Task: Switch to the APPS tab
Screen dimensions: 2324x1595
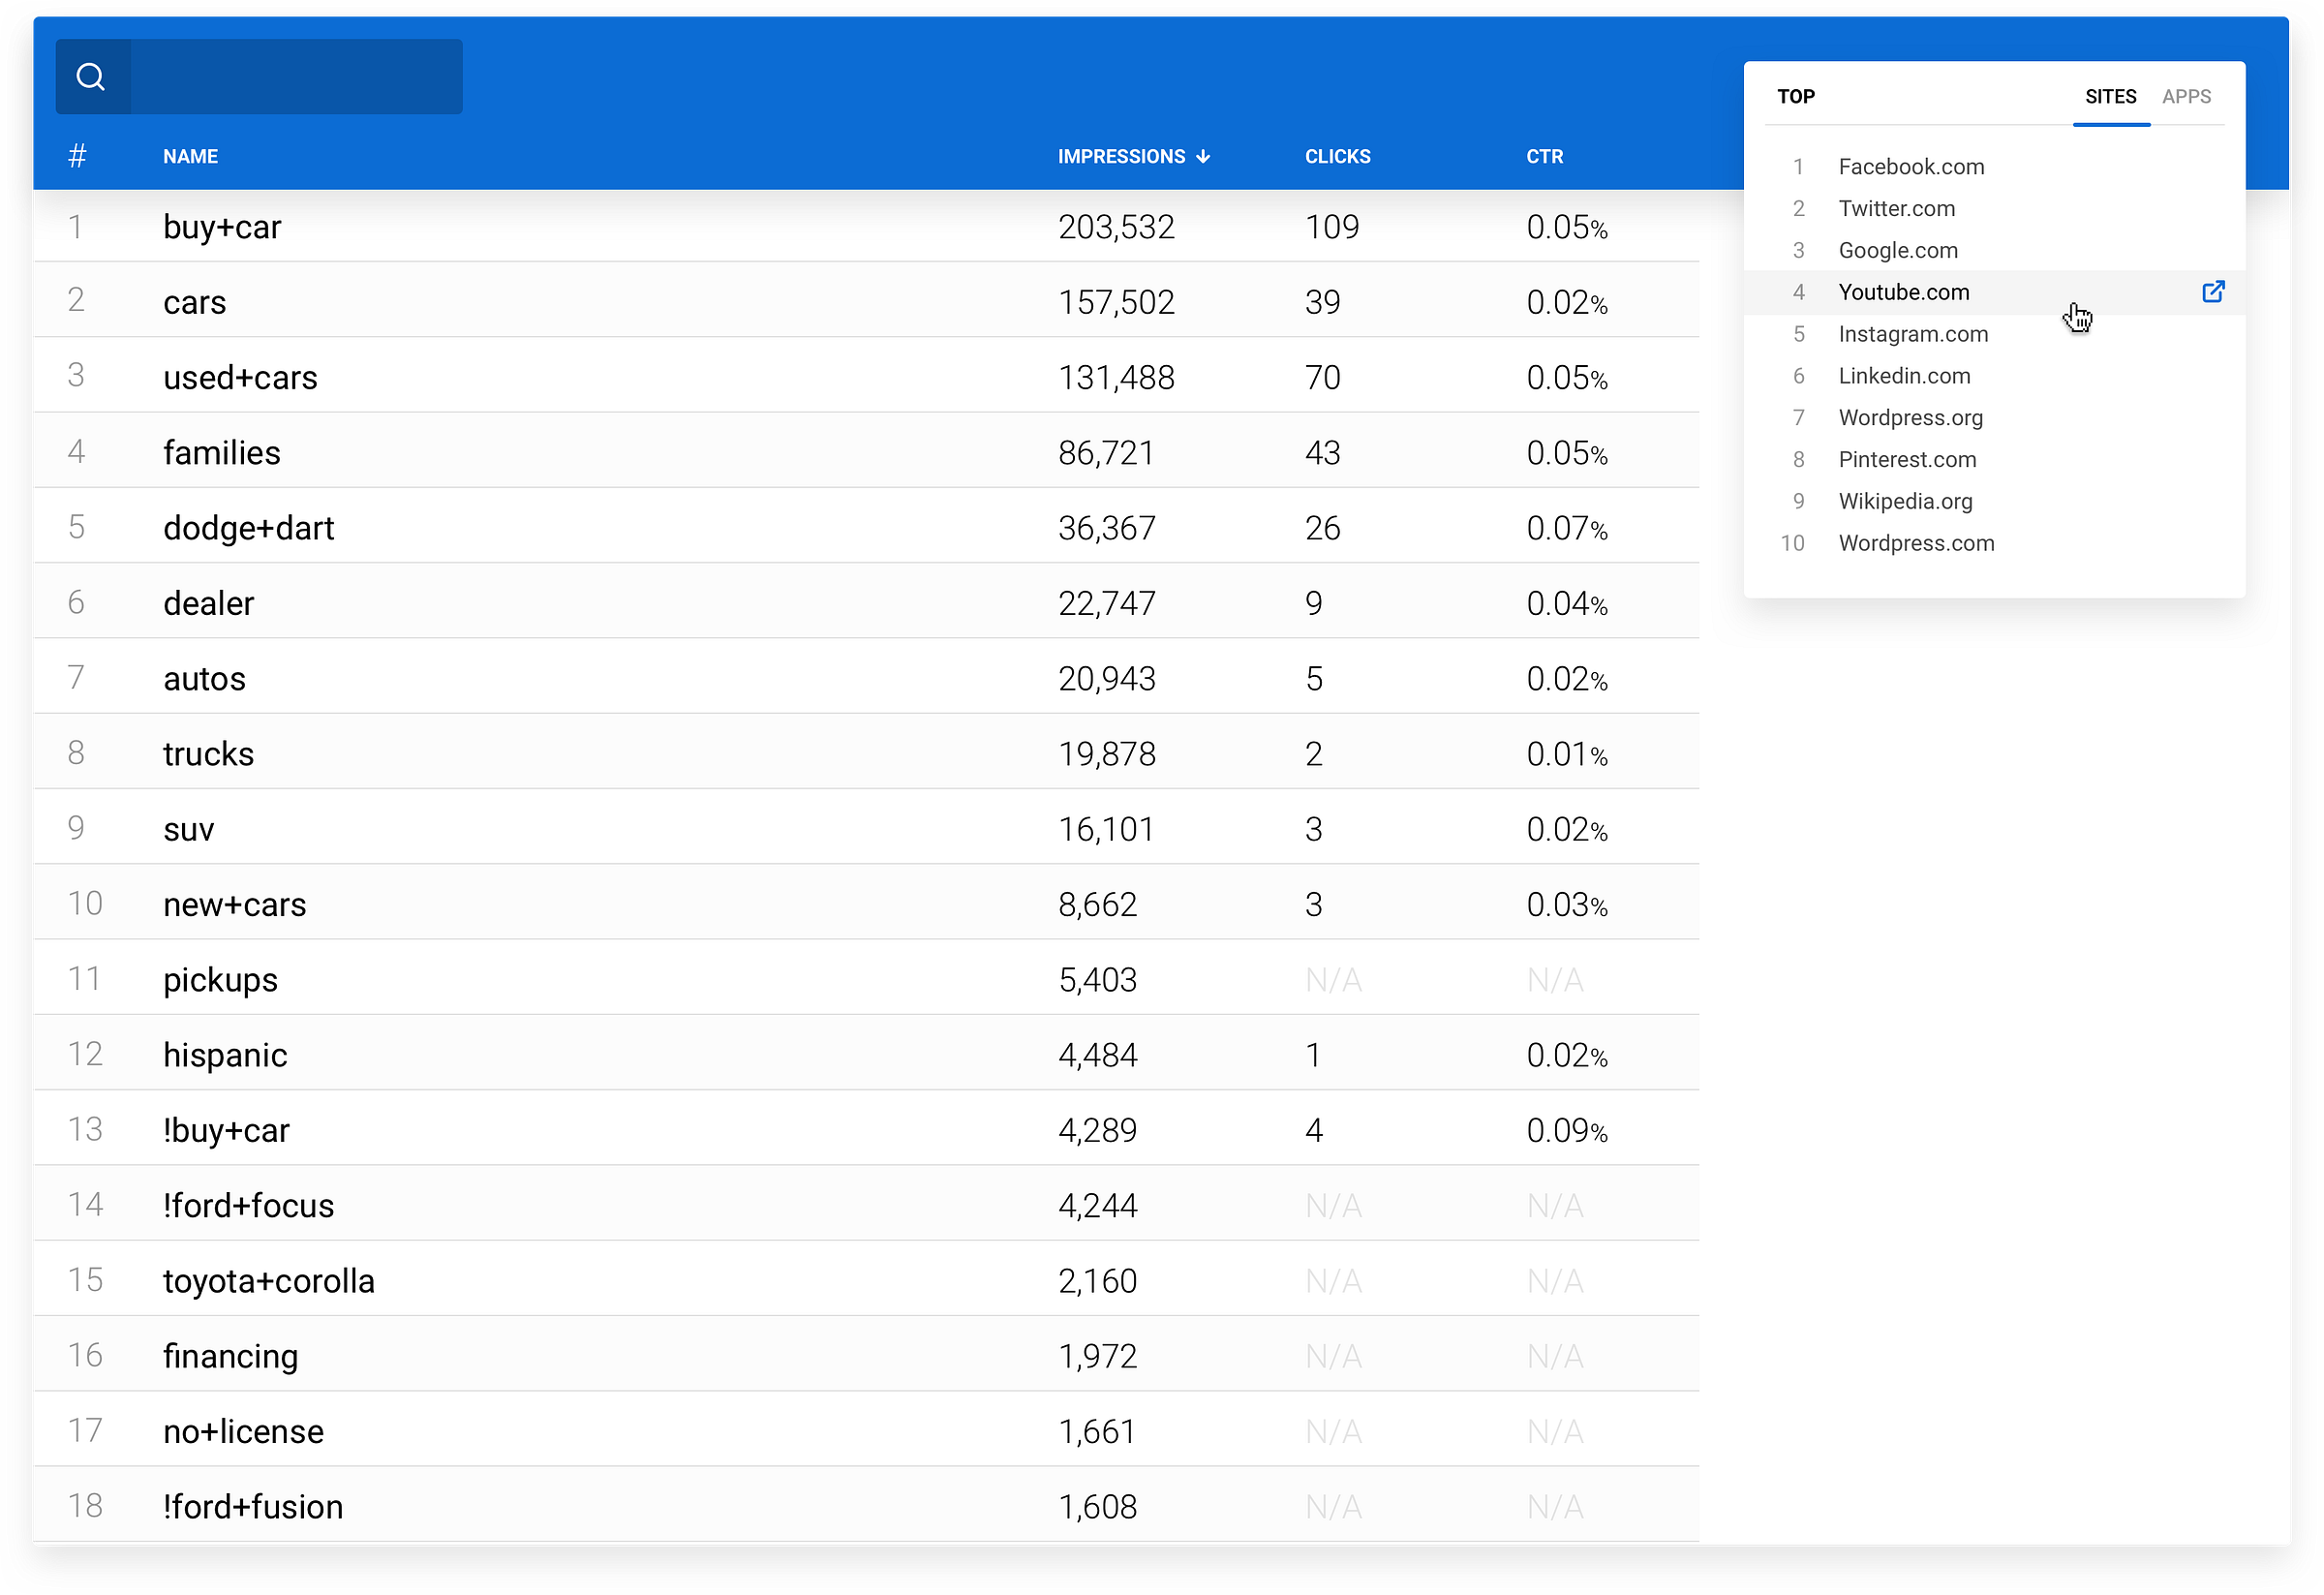Action: pyautogui.click(x=2186, y=97)
